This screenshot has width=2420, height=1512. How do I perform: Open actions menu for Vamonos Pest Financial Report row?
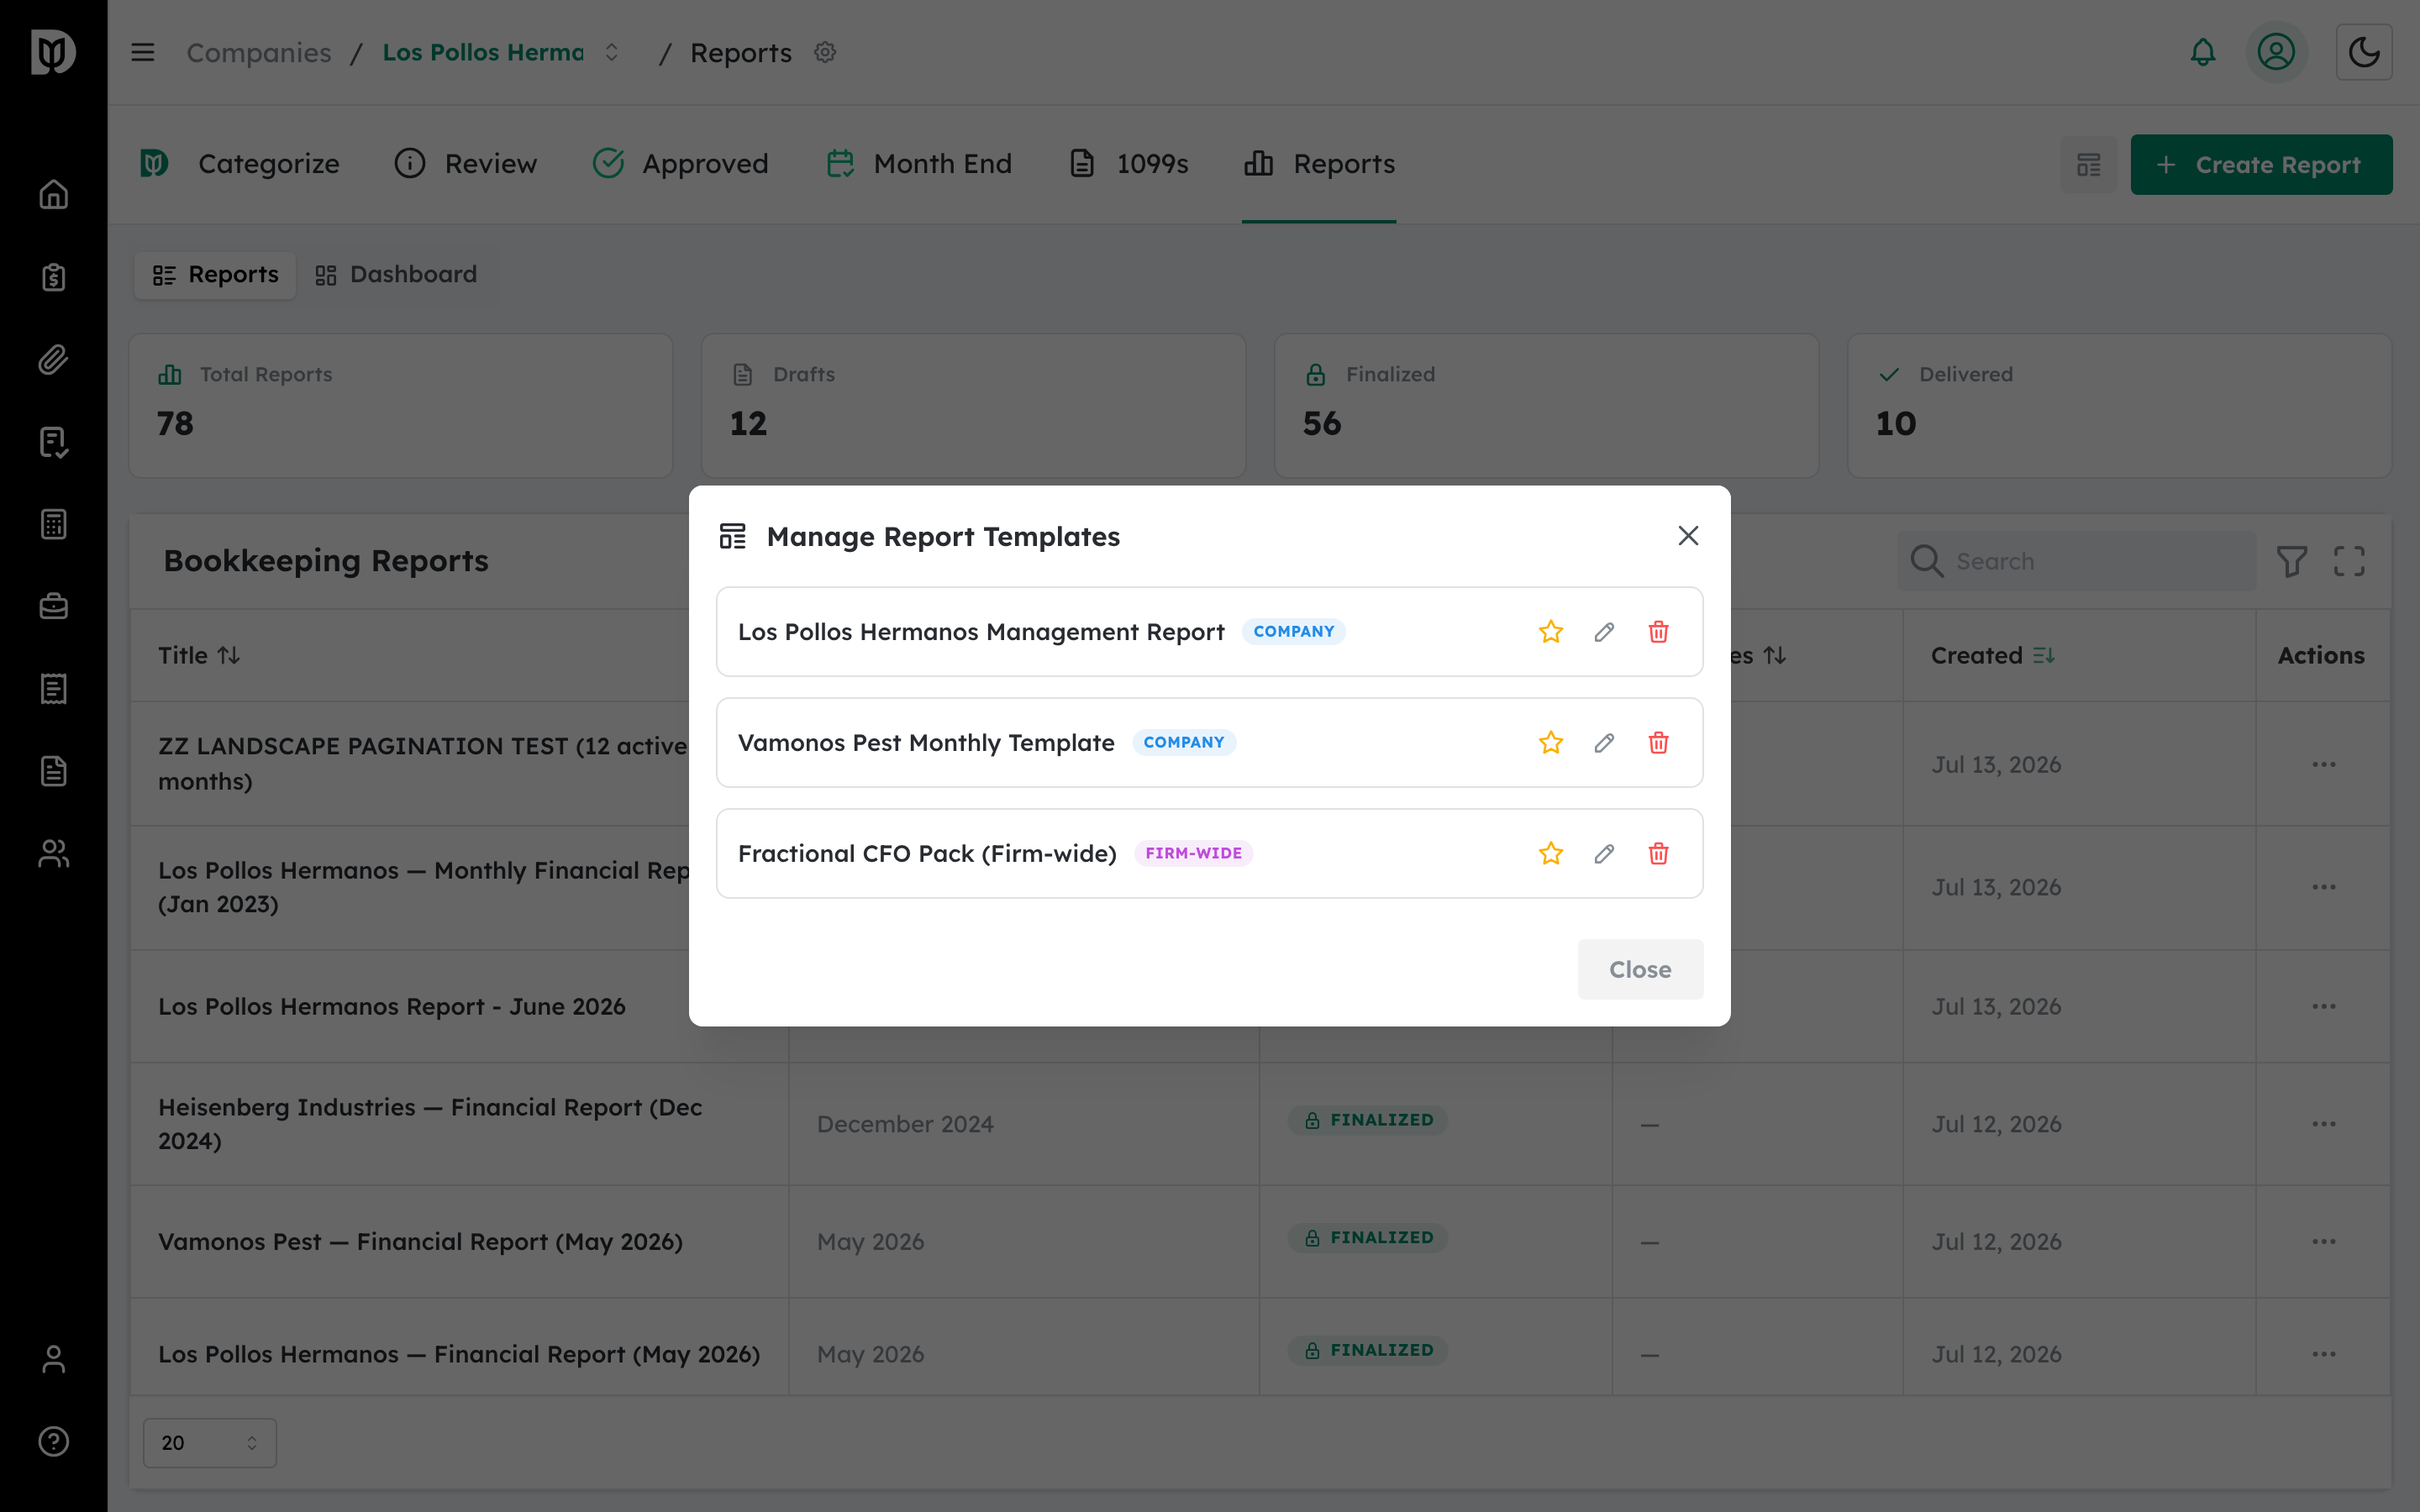pyautogui.click(x=2323, y=1242)
